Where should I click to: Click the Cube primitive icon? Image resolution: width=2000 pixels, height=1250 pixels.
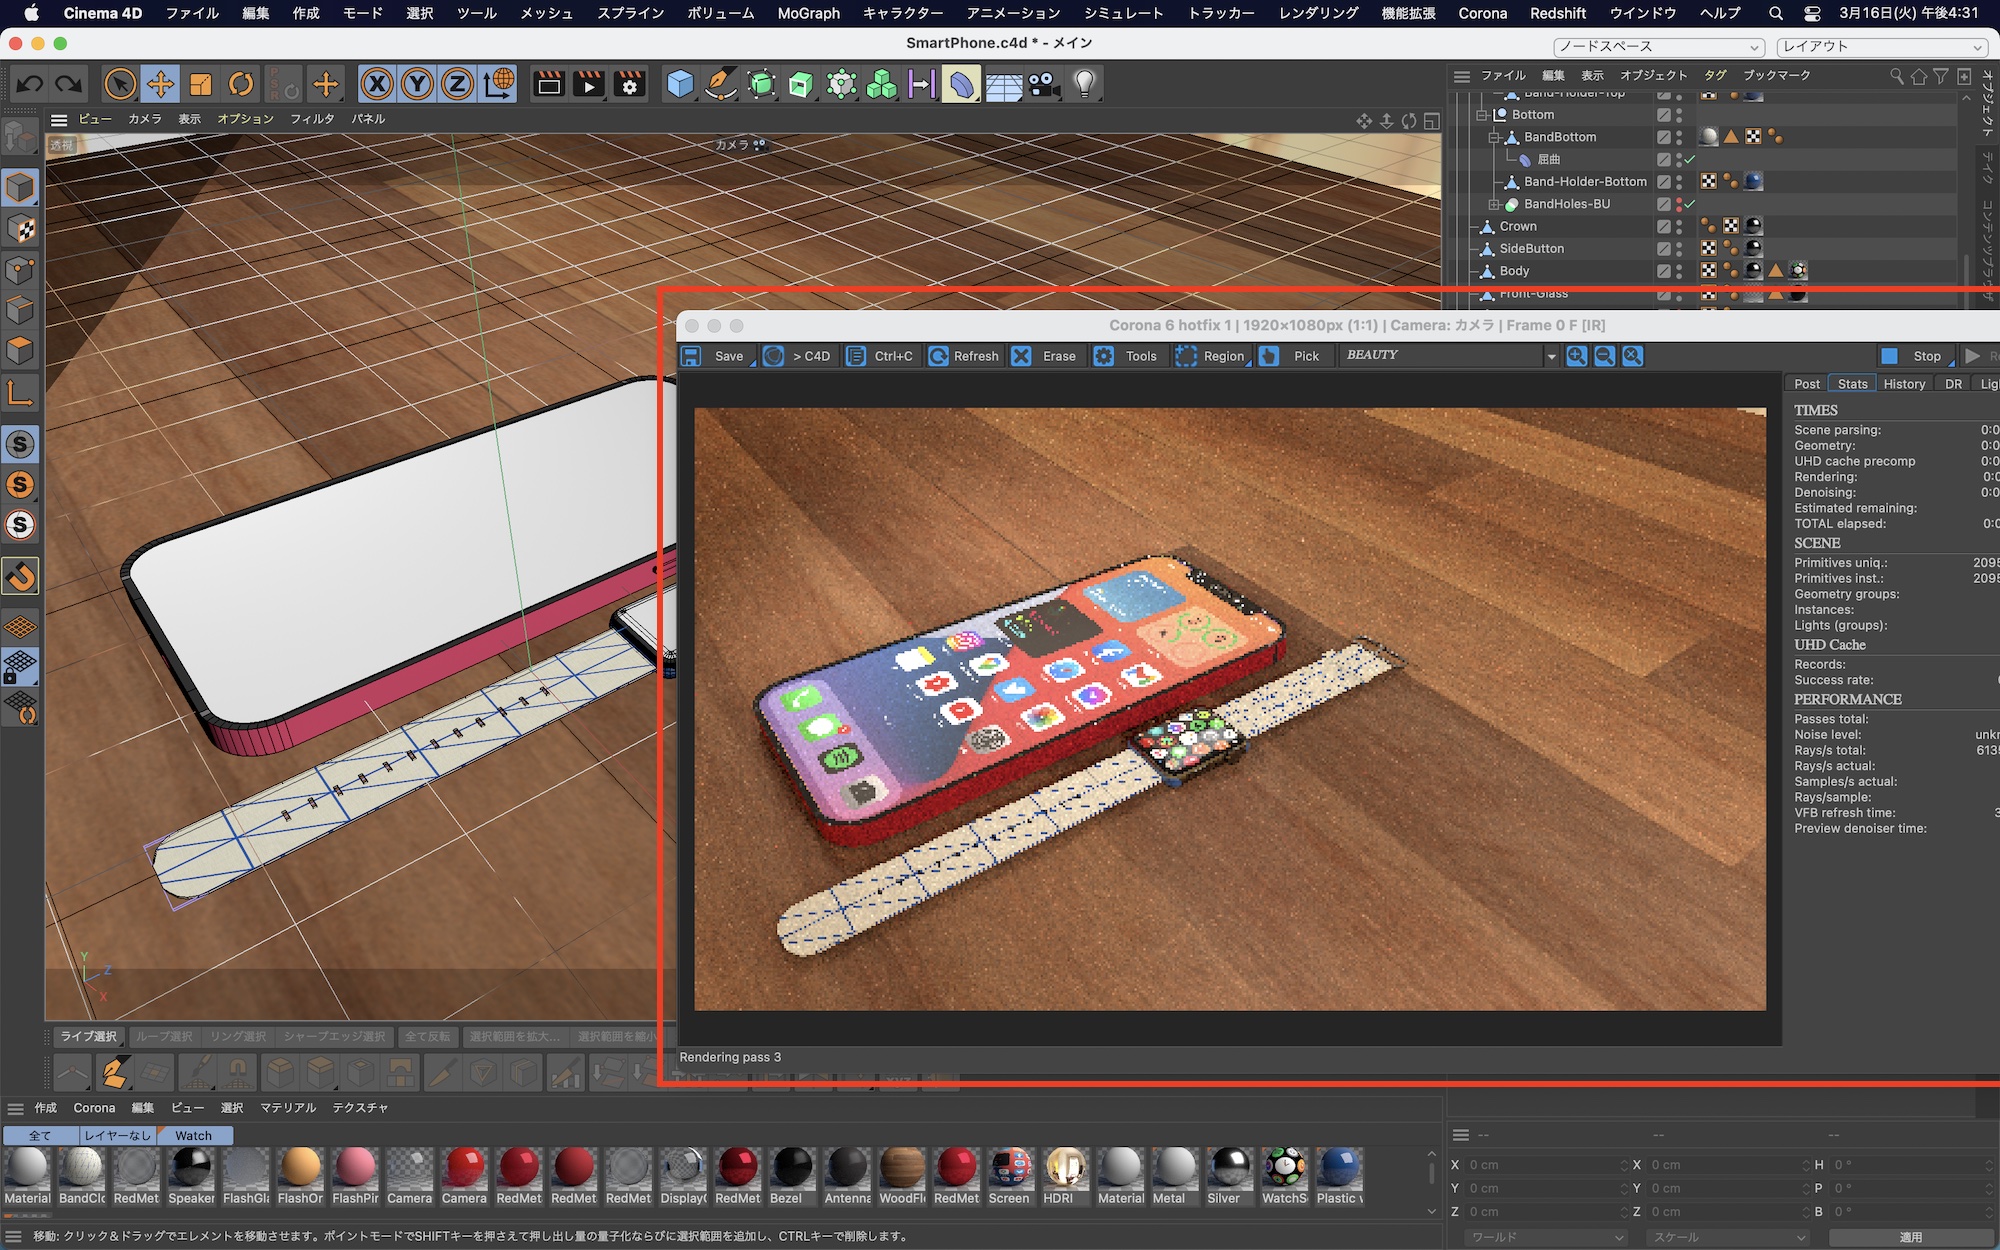click(680, 85)
